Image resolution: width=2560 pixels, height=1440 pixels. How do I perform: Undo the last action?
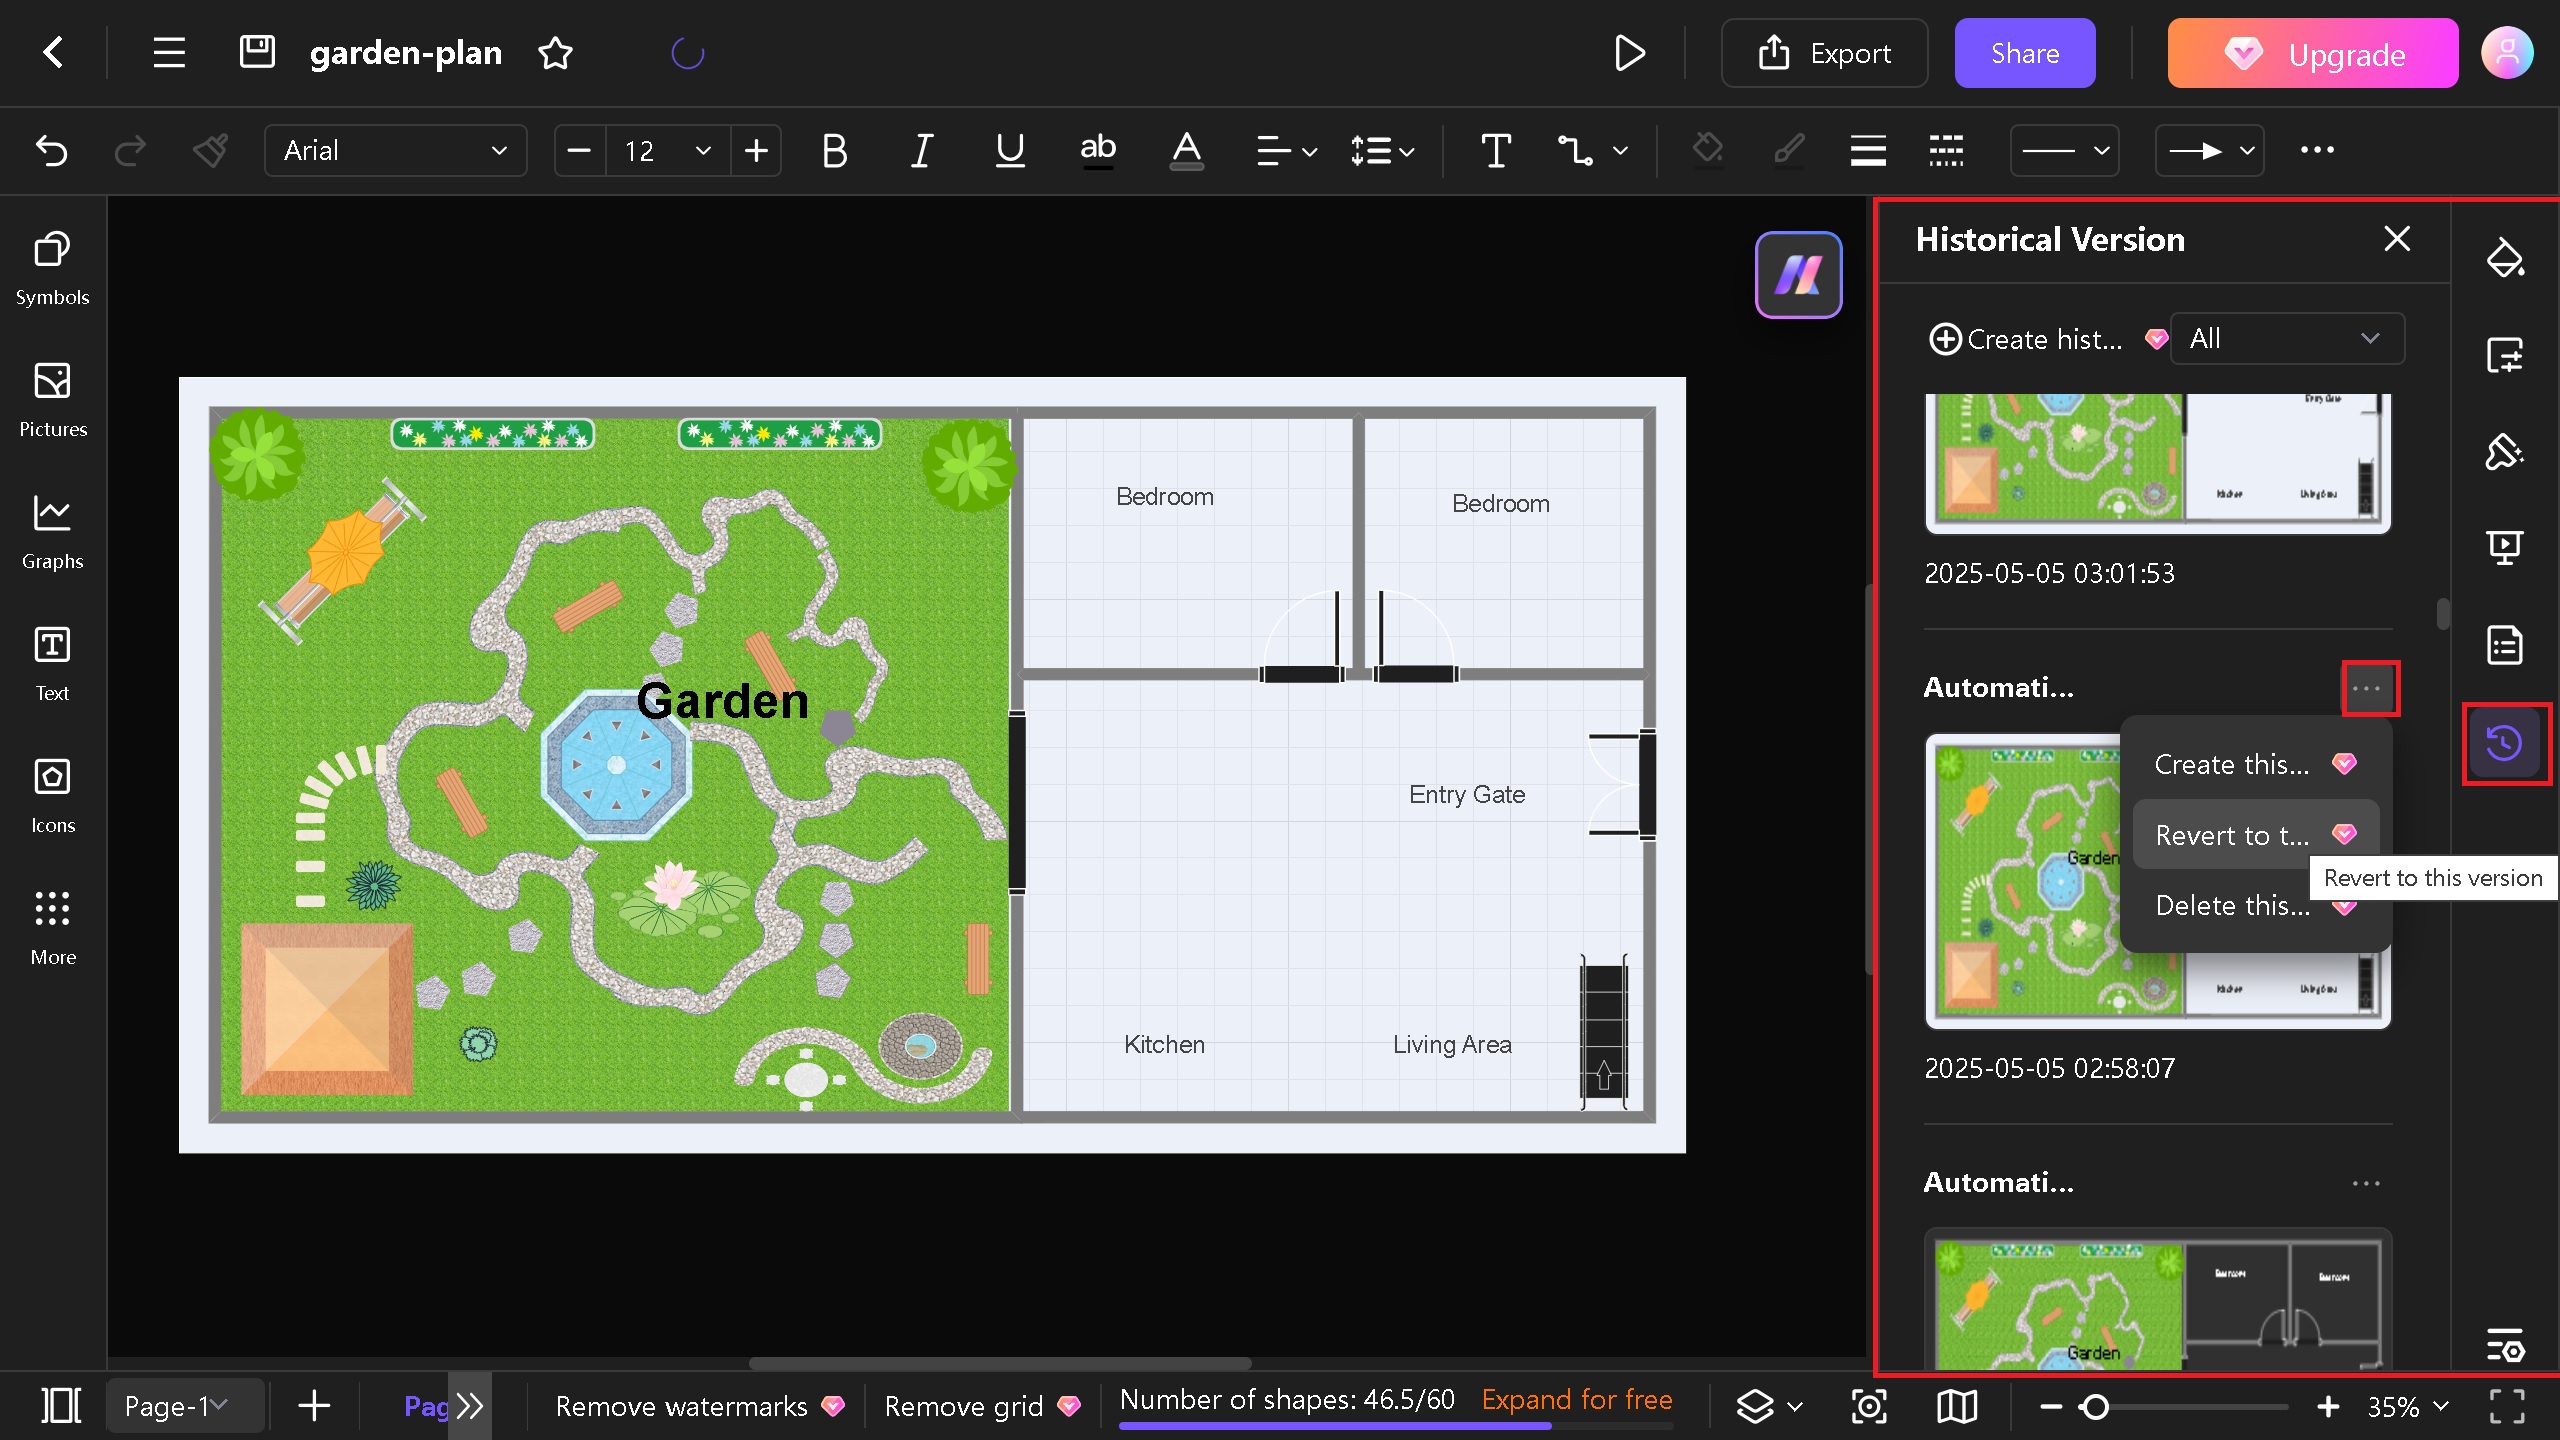pyautogui.click(x=51, y=151)
